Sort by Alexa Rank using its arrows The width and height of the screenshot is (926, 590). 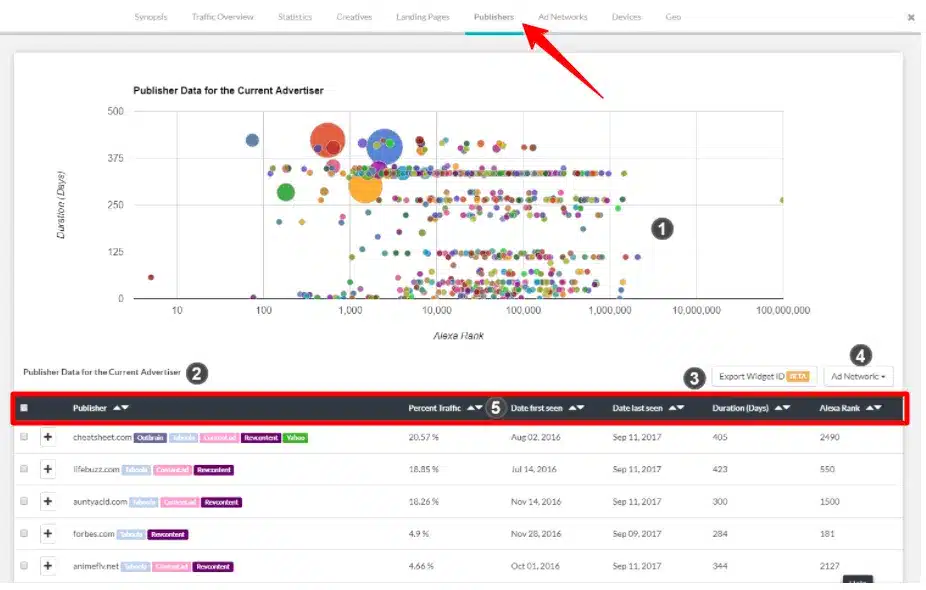point(874,408)
